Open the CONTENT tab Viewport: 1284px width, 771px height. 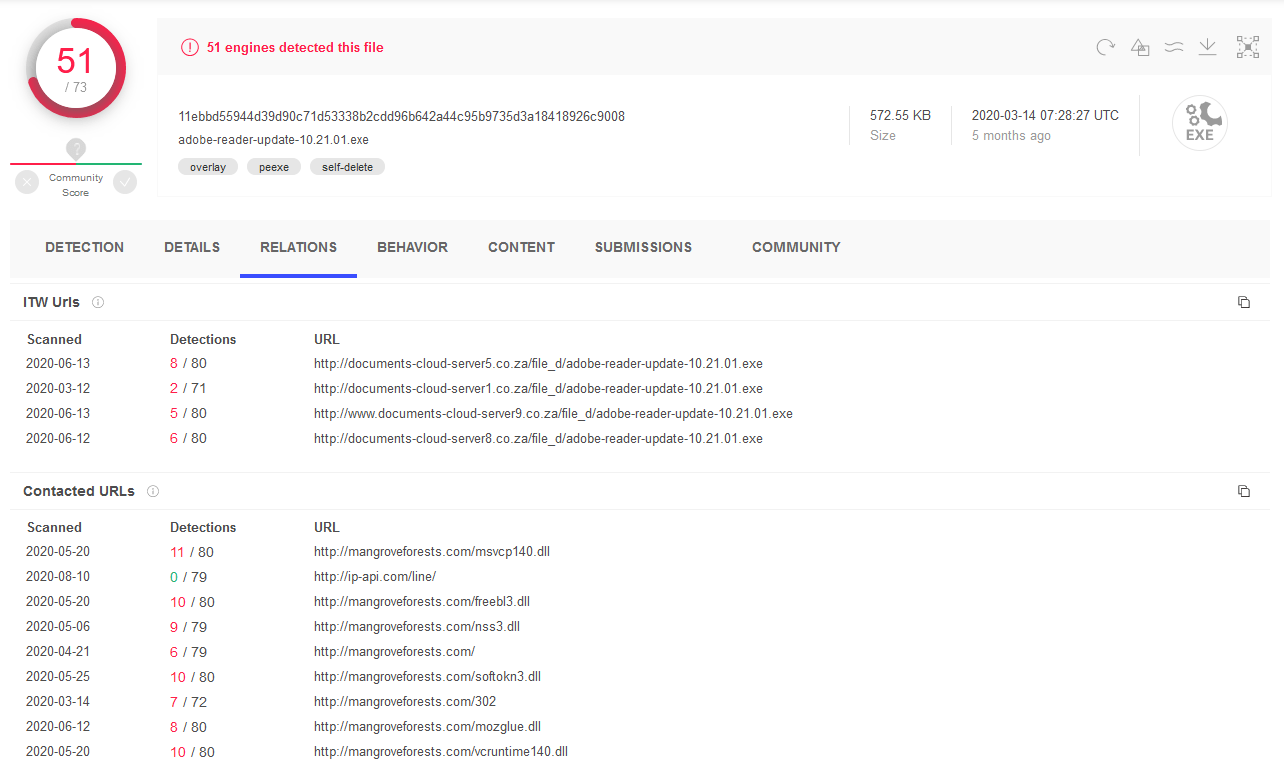[521, 247]
